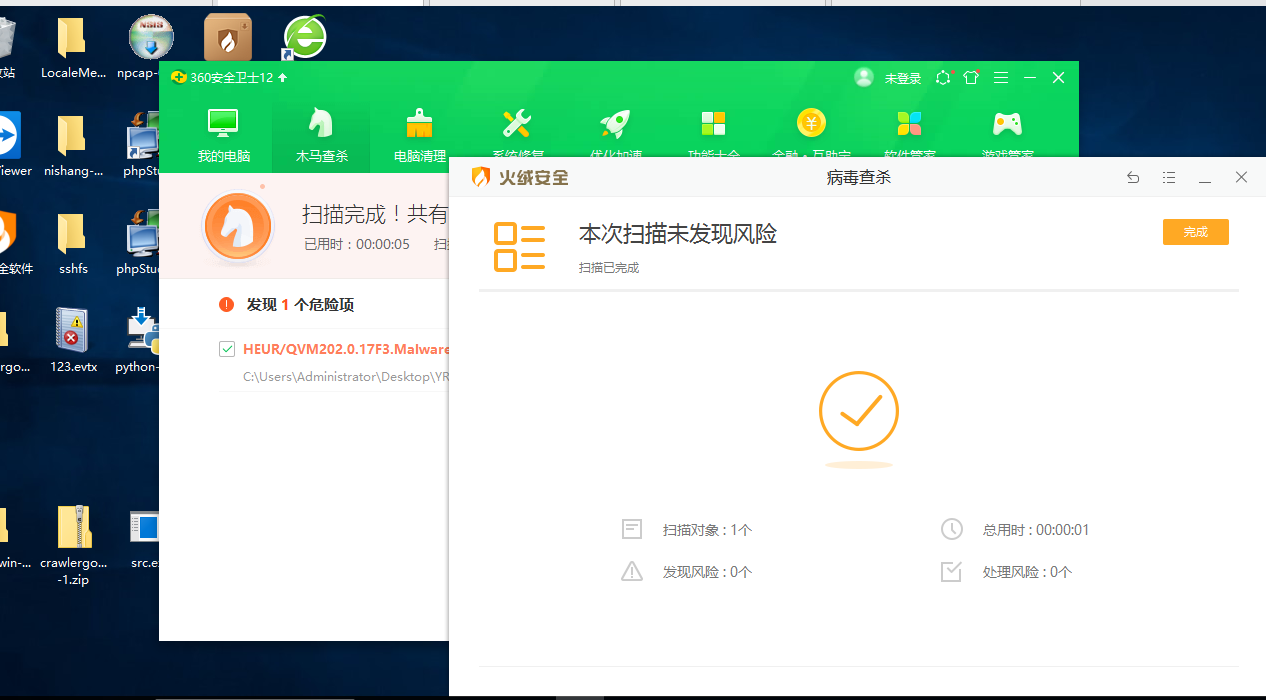Select the 系统修复 wrench-and-screwdriver icon

click(517, 124)
